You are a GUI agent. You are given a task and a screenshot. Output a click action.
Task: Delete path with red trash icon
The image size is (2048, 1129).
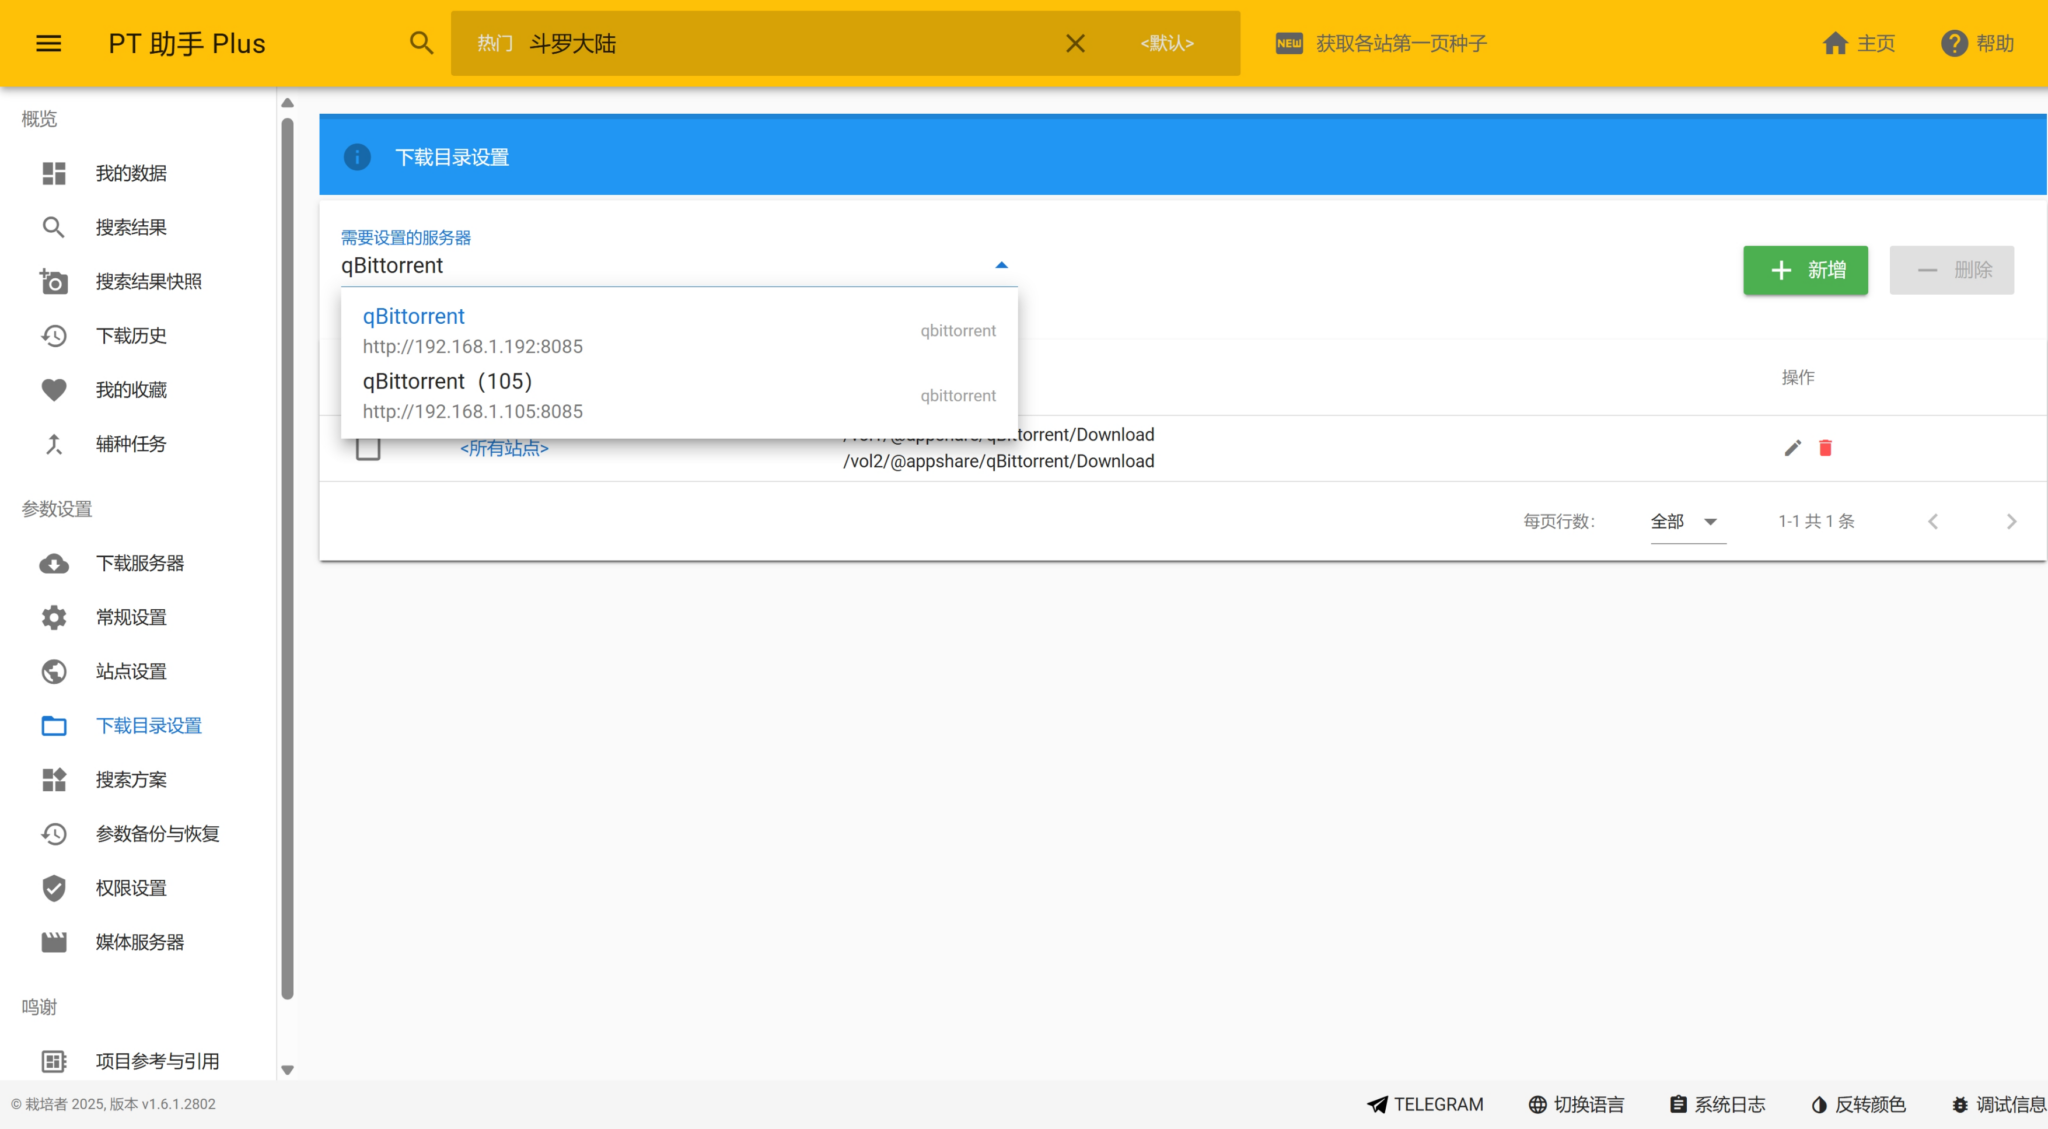1825,448
